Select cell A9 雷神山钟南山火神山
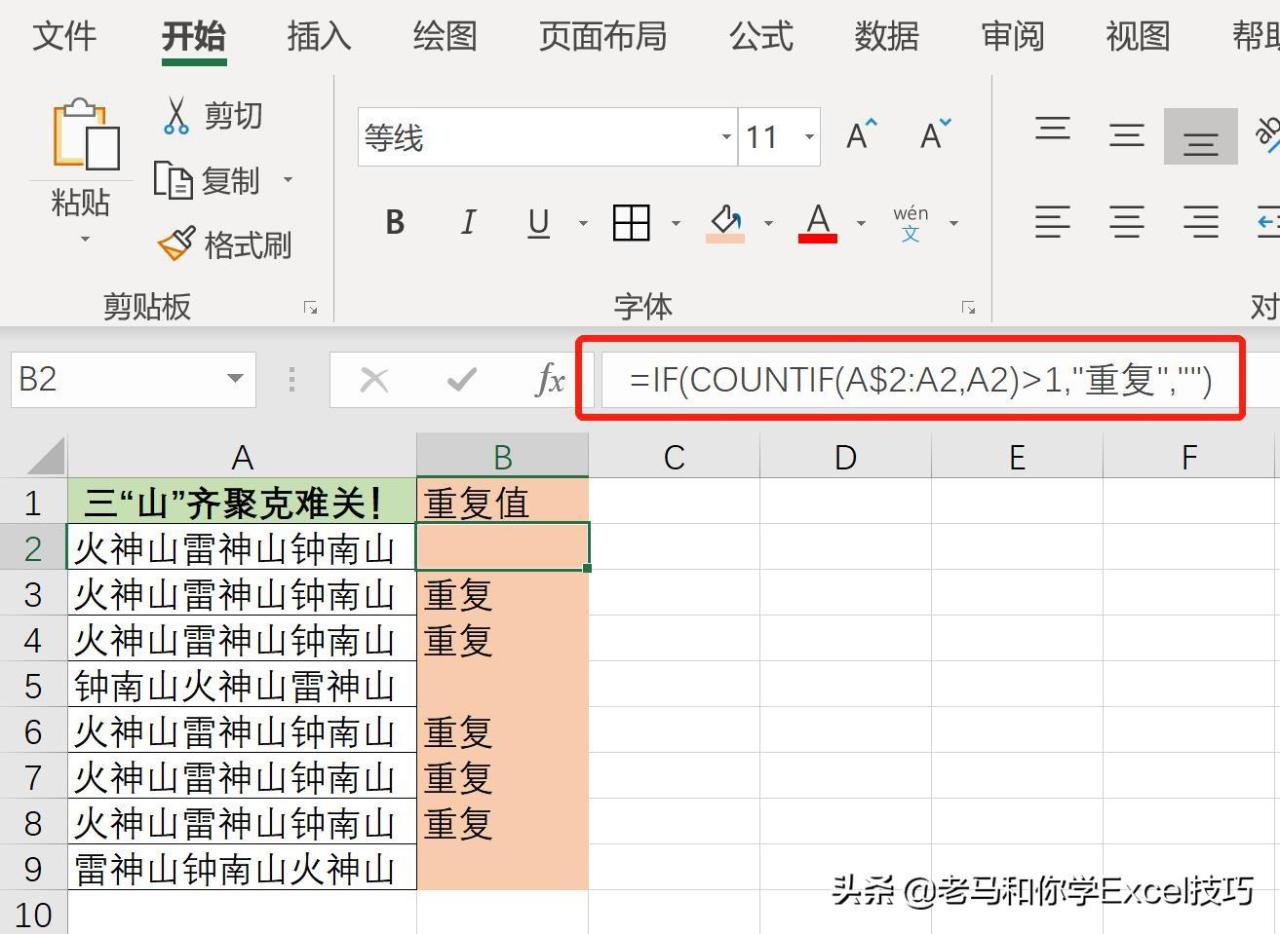The image size is (1280, 934). (242, 868)
